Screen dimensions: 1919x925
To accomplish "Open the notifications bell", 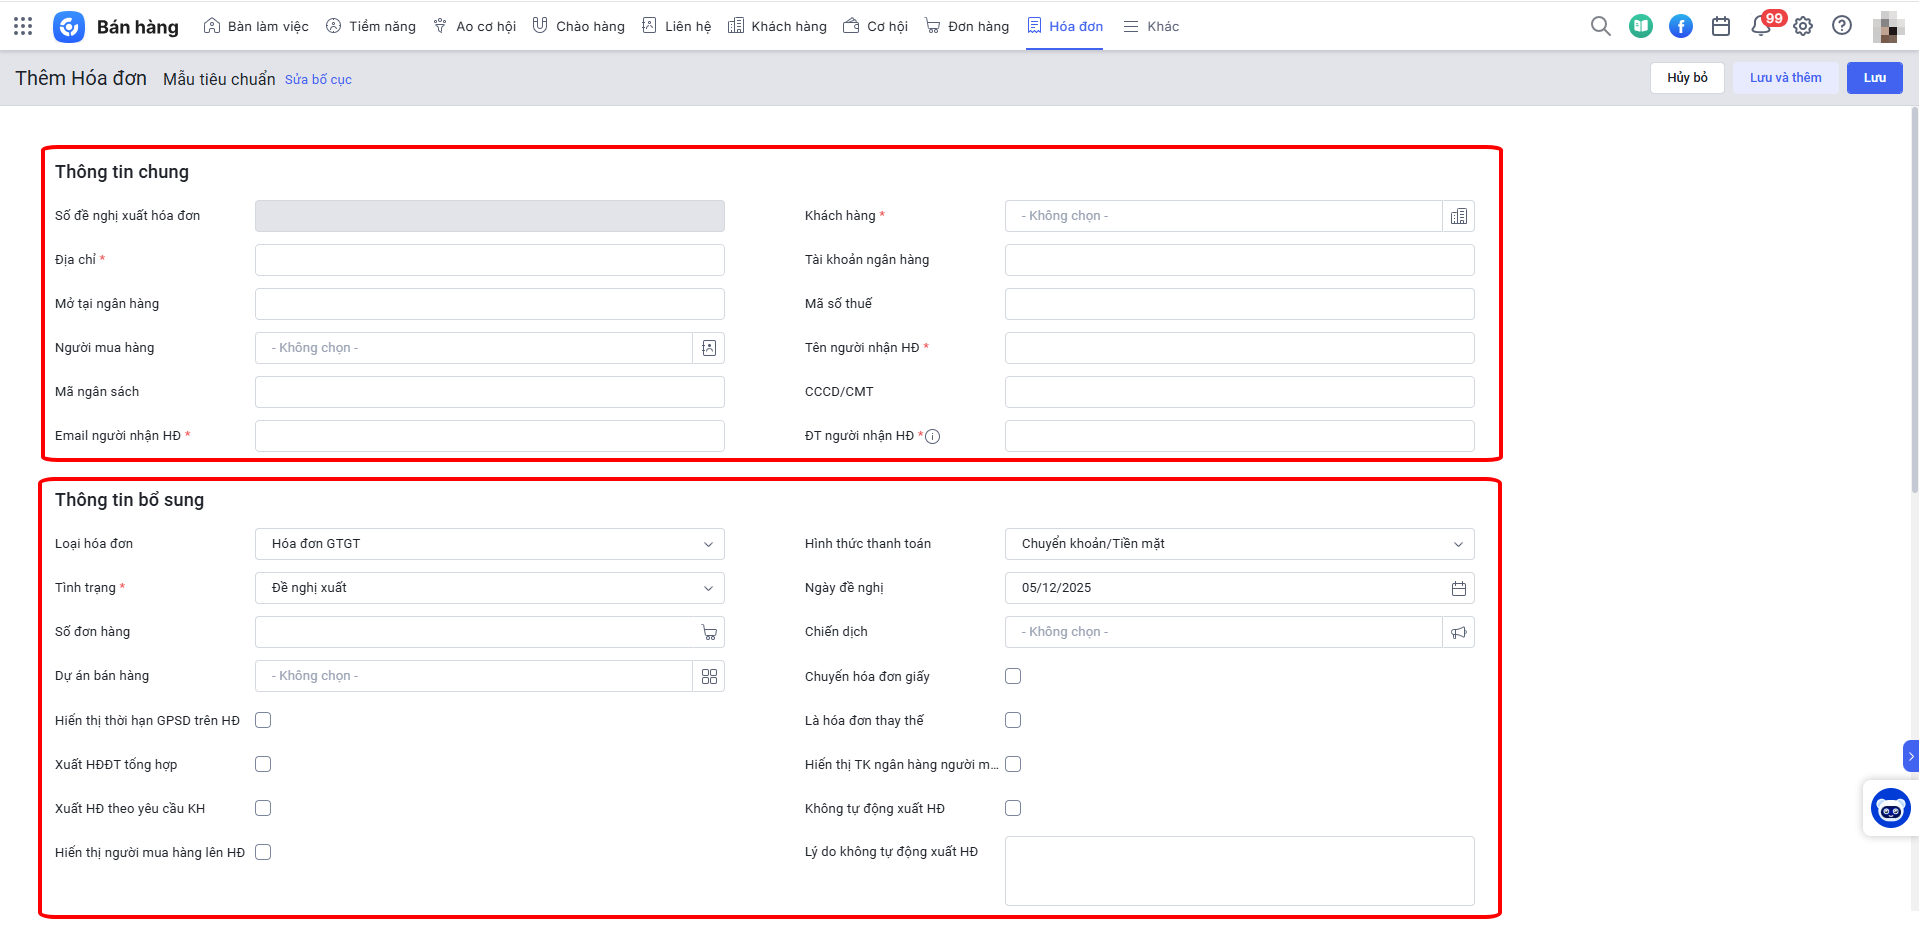I will pos(1761,26).
